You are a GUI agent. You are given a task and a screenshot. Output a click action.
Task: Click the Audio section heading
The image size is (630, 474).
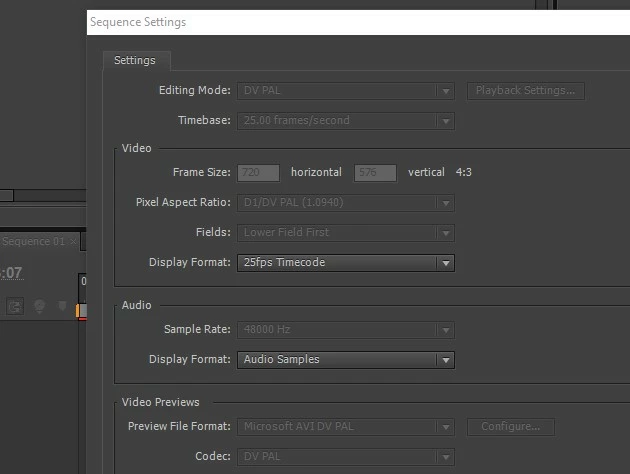point(137,305)
